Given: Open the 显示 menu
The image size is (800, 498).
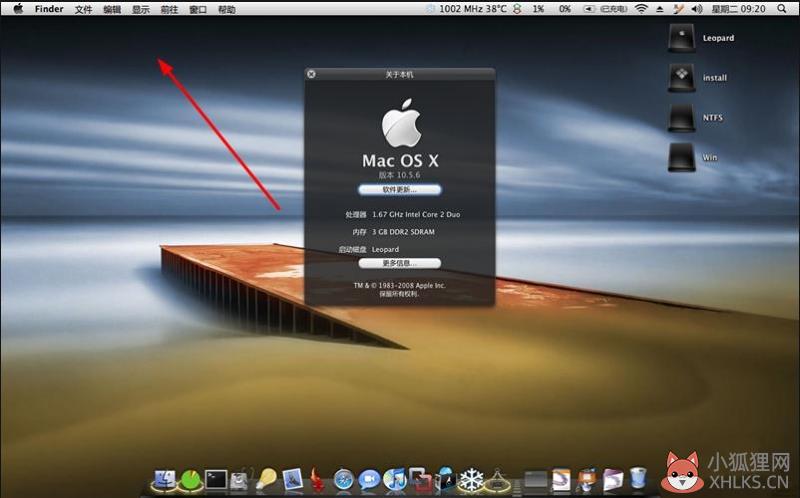Looking at the screenshot, I should (140, 9).
